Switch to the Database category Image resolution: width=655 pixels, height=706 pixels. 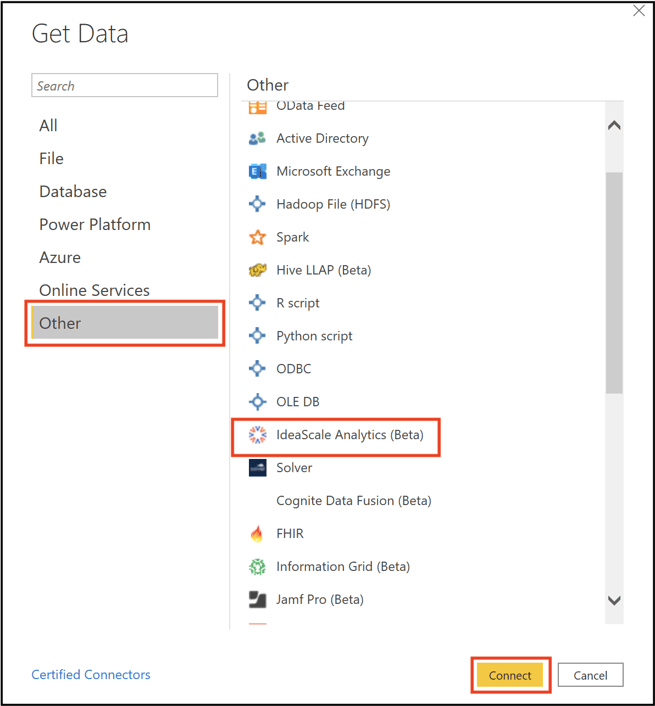coord(73,191)
